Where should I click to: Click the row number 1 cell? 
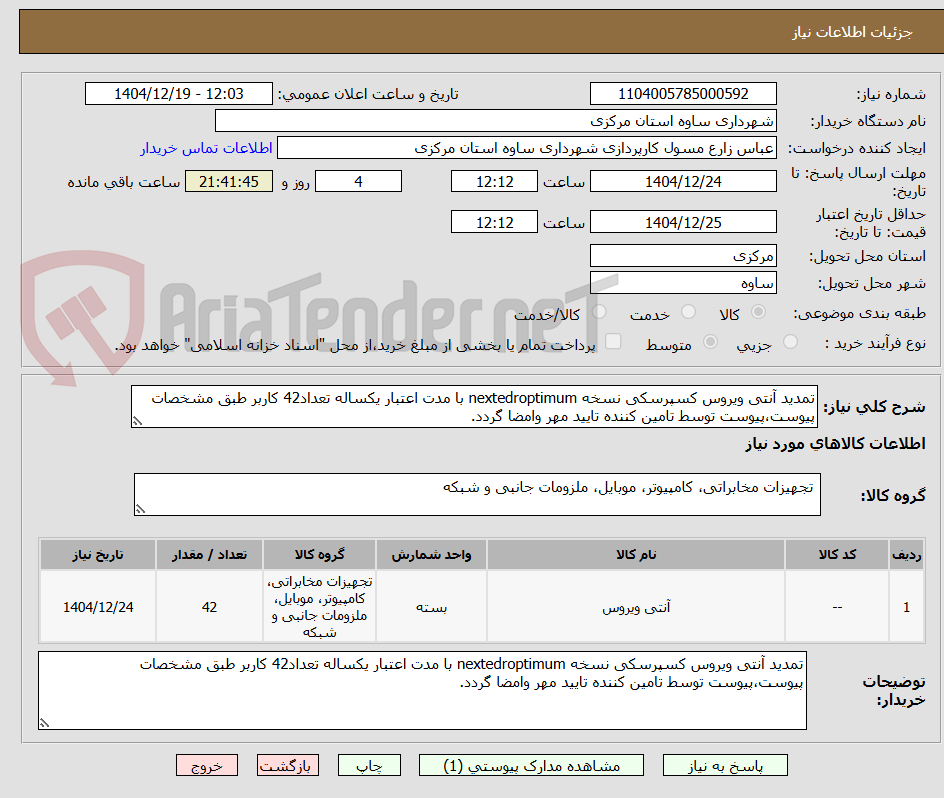pos(907,607)
